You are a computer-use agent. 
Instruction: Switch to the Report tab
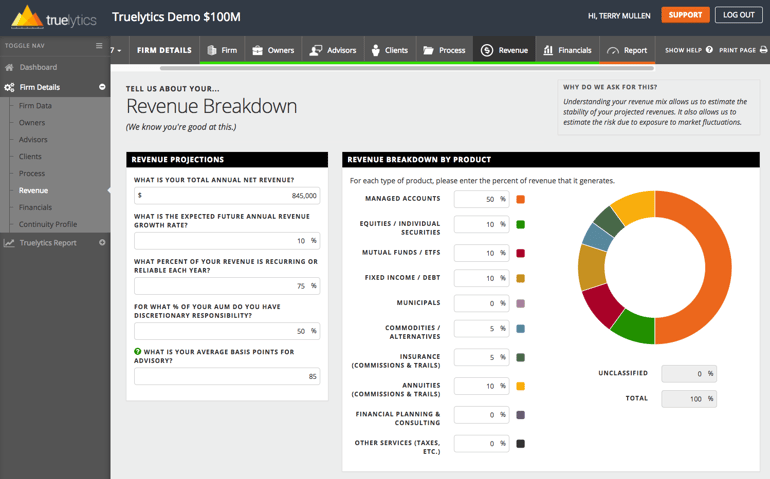pyautogui.click(x=628, y=50)
